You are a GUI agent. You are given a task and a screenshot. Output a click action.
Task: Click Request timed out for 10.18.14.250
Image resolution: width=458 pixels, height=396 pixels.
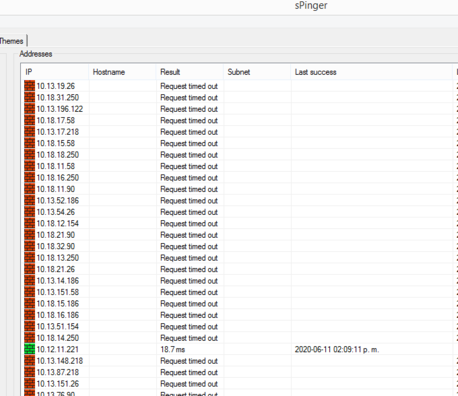[189, 338]
